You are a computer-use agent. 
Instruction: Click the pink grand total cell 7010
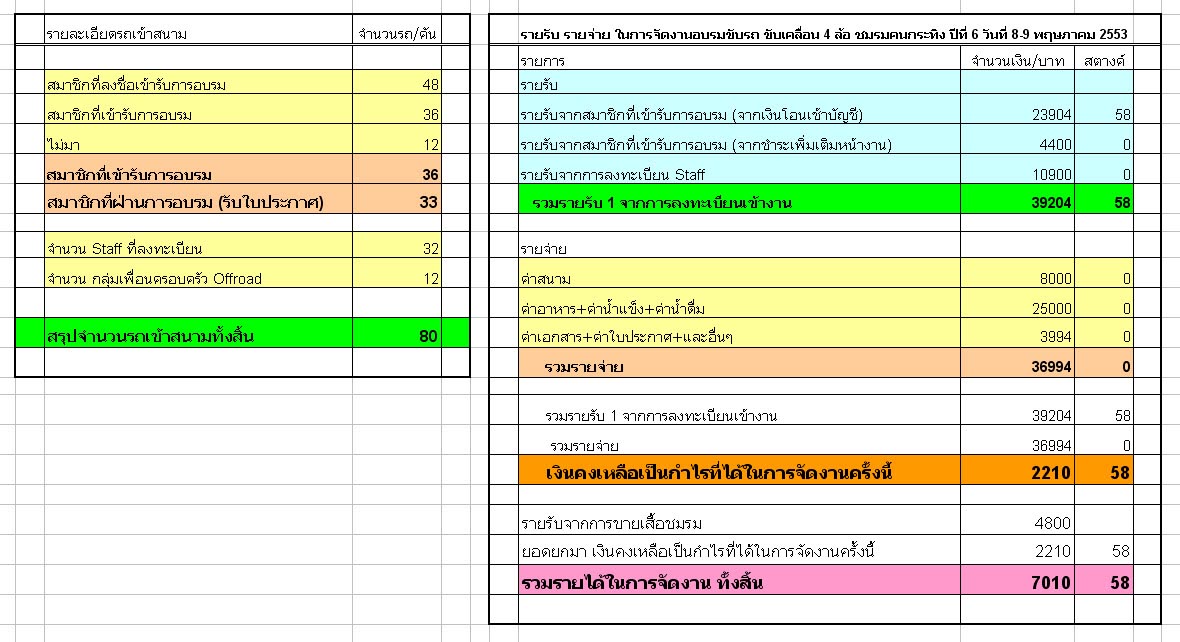coord(1017,582)
